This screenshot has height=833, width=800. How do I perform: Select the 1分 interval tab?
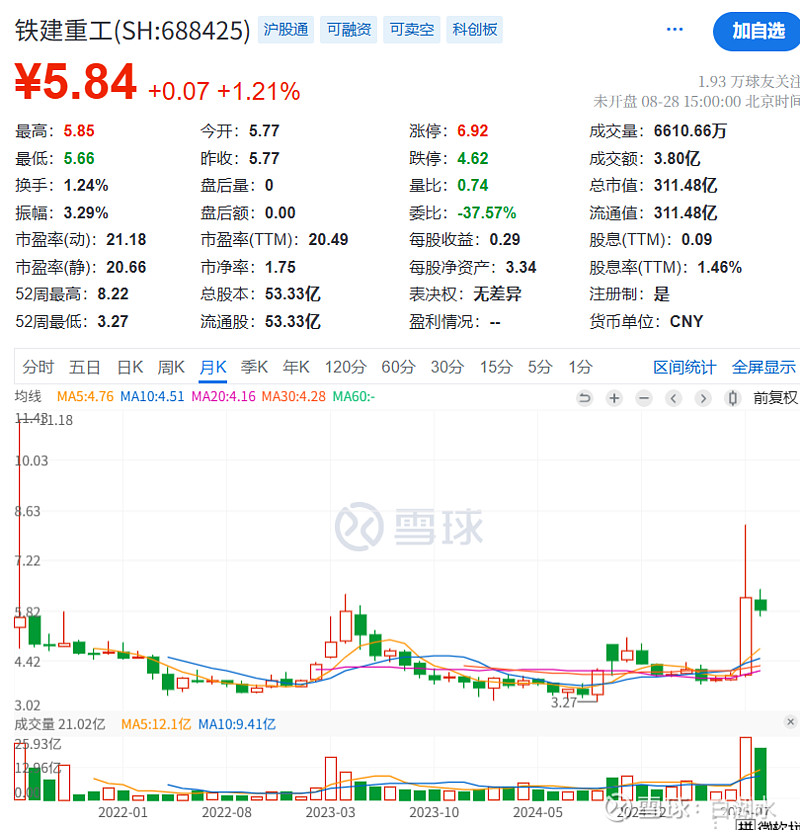[x=580, y=367]
